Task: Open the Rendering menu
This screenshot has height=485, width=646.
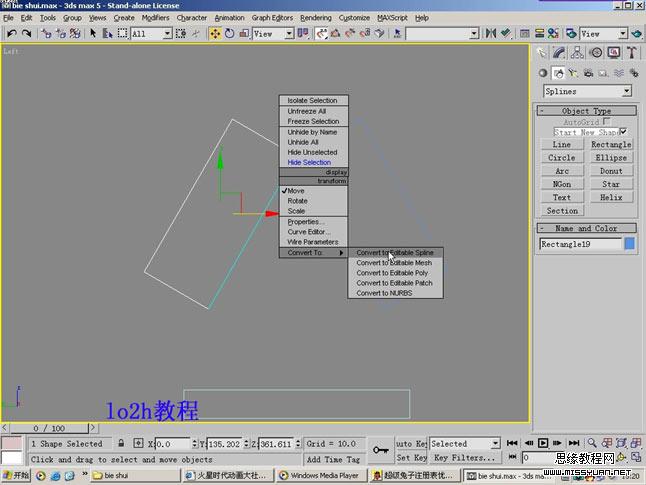Action: pyautogui.click(x=316, y=18)
